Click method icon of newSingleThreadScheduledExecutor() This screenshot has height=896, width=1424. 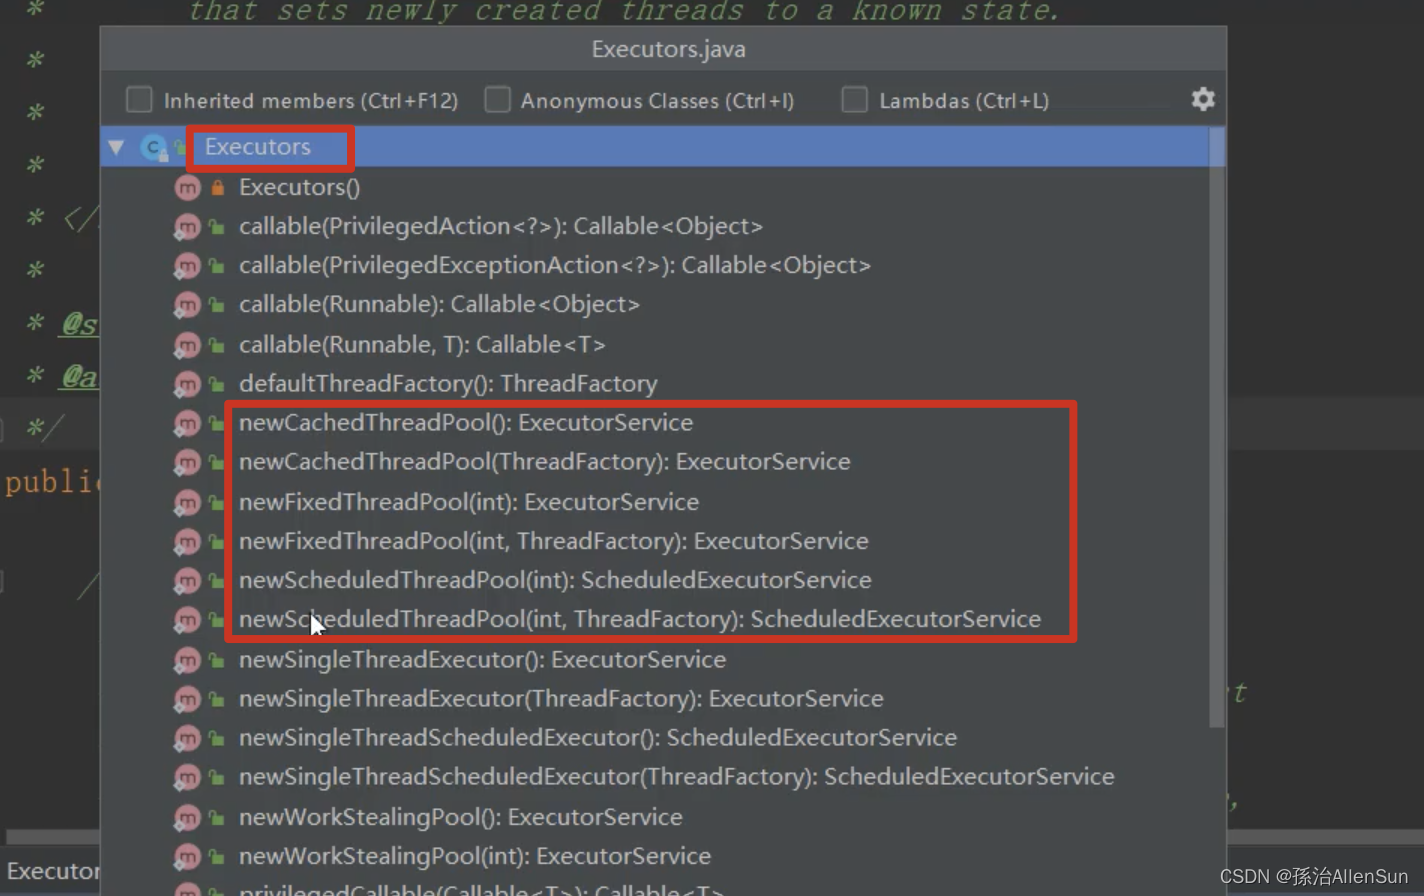[187, 738]
